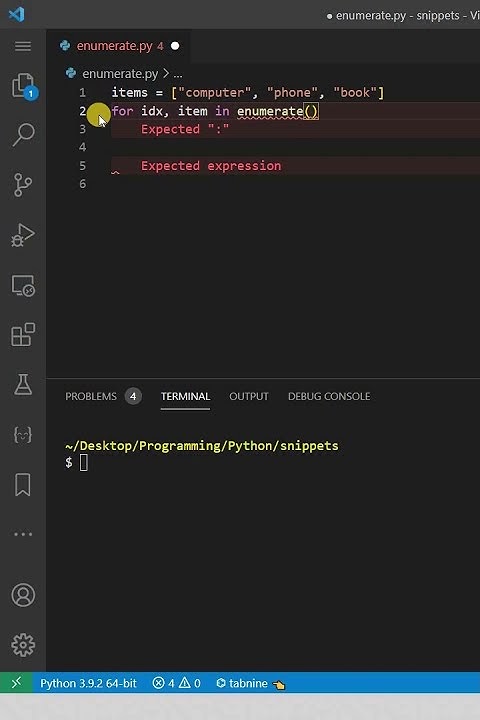Open the Extensions view
The width and height of the screenshot is (480, 720).
click(23, 335)
